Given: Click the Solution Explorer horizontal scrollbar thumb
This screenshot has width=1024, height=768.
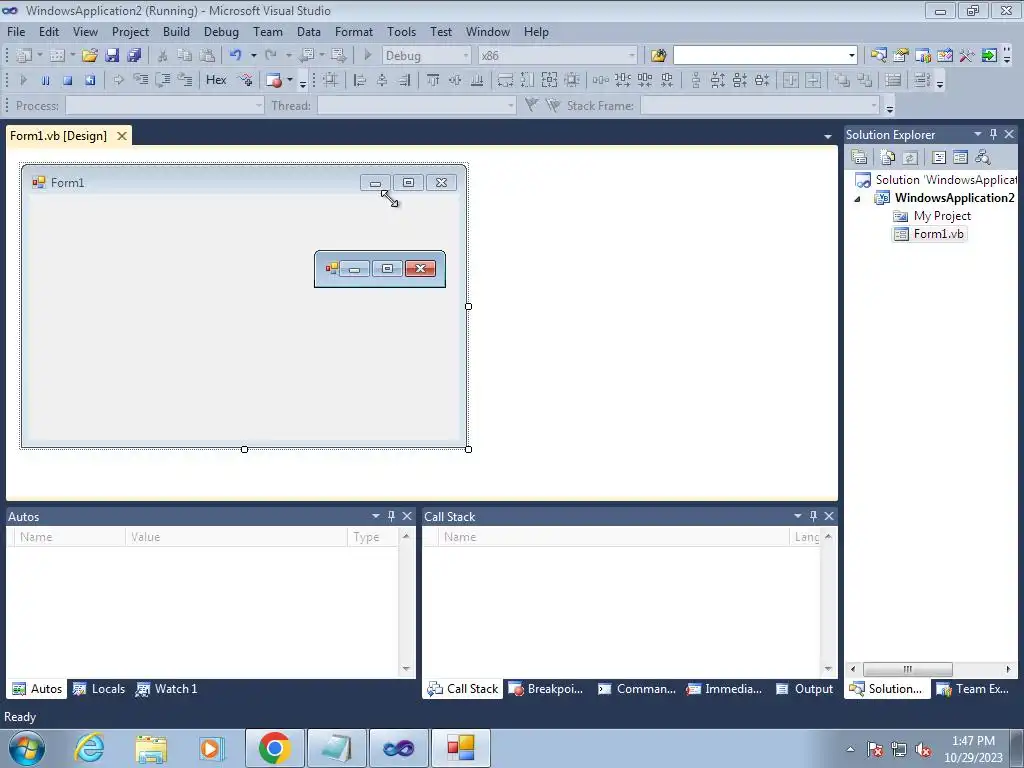Looking at the screenshot, I should pyautogui.click(x=908, y=669).
